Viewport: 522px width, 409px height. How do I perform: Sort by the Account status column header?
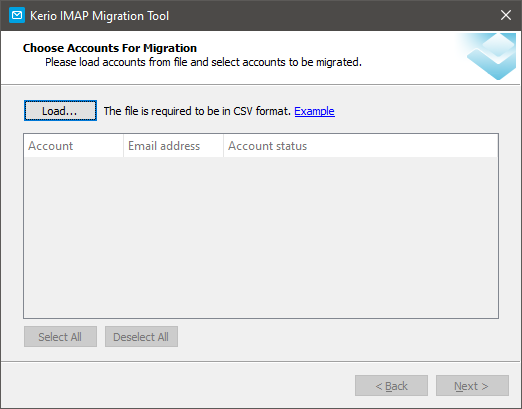pyautogui.click(x=360, y=146)
